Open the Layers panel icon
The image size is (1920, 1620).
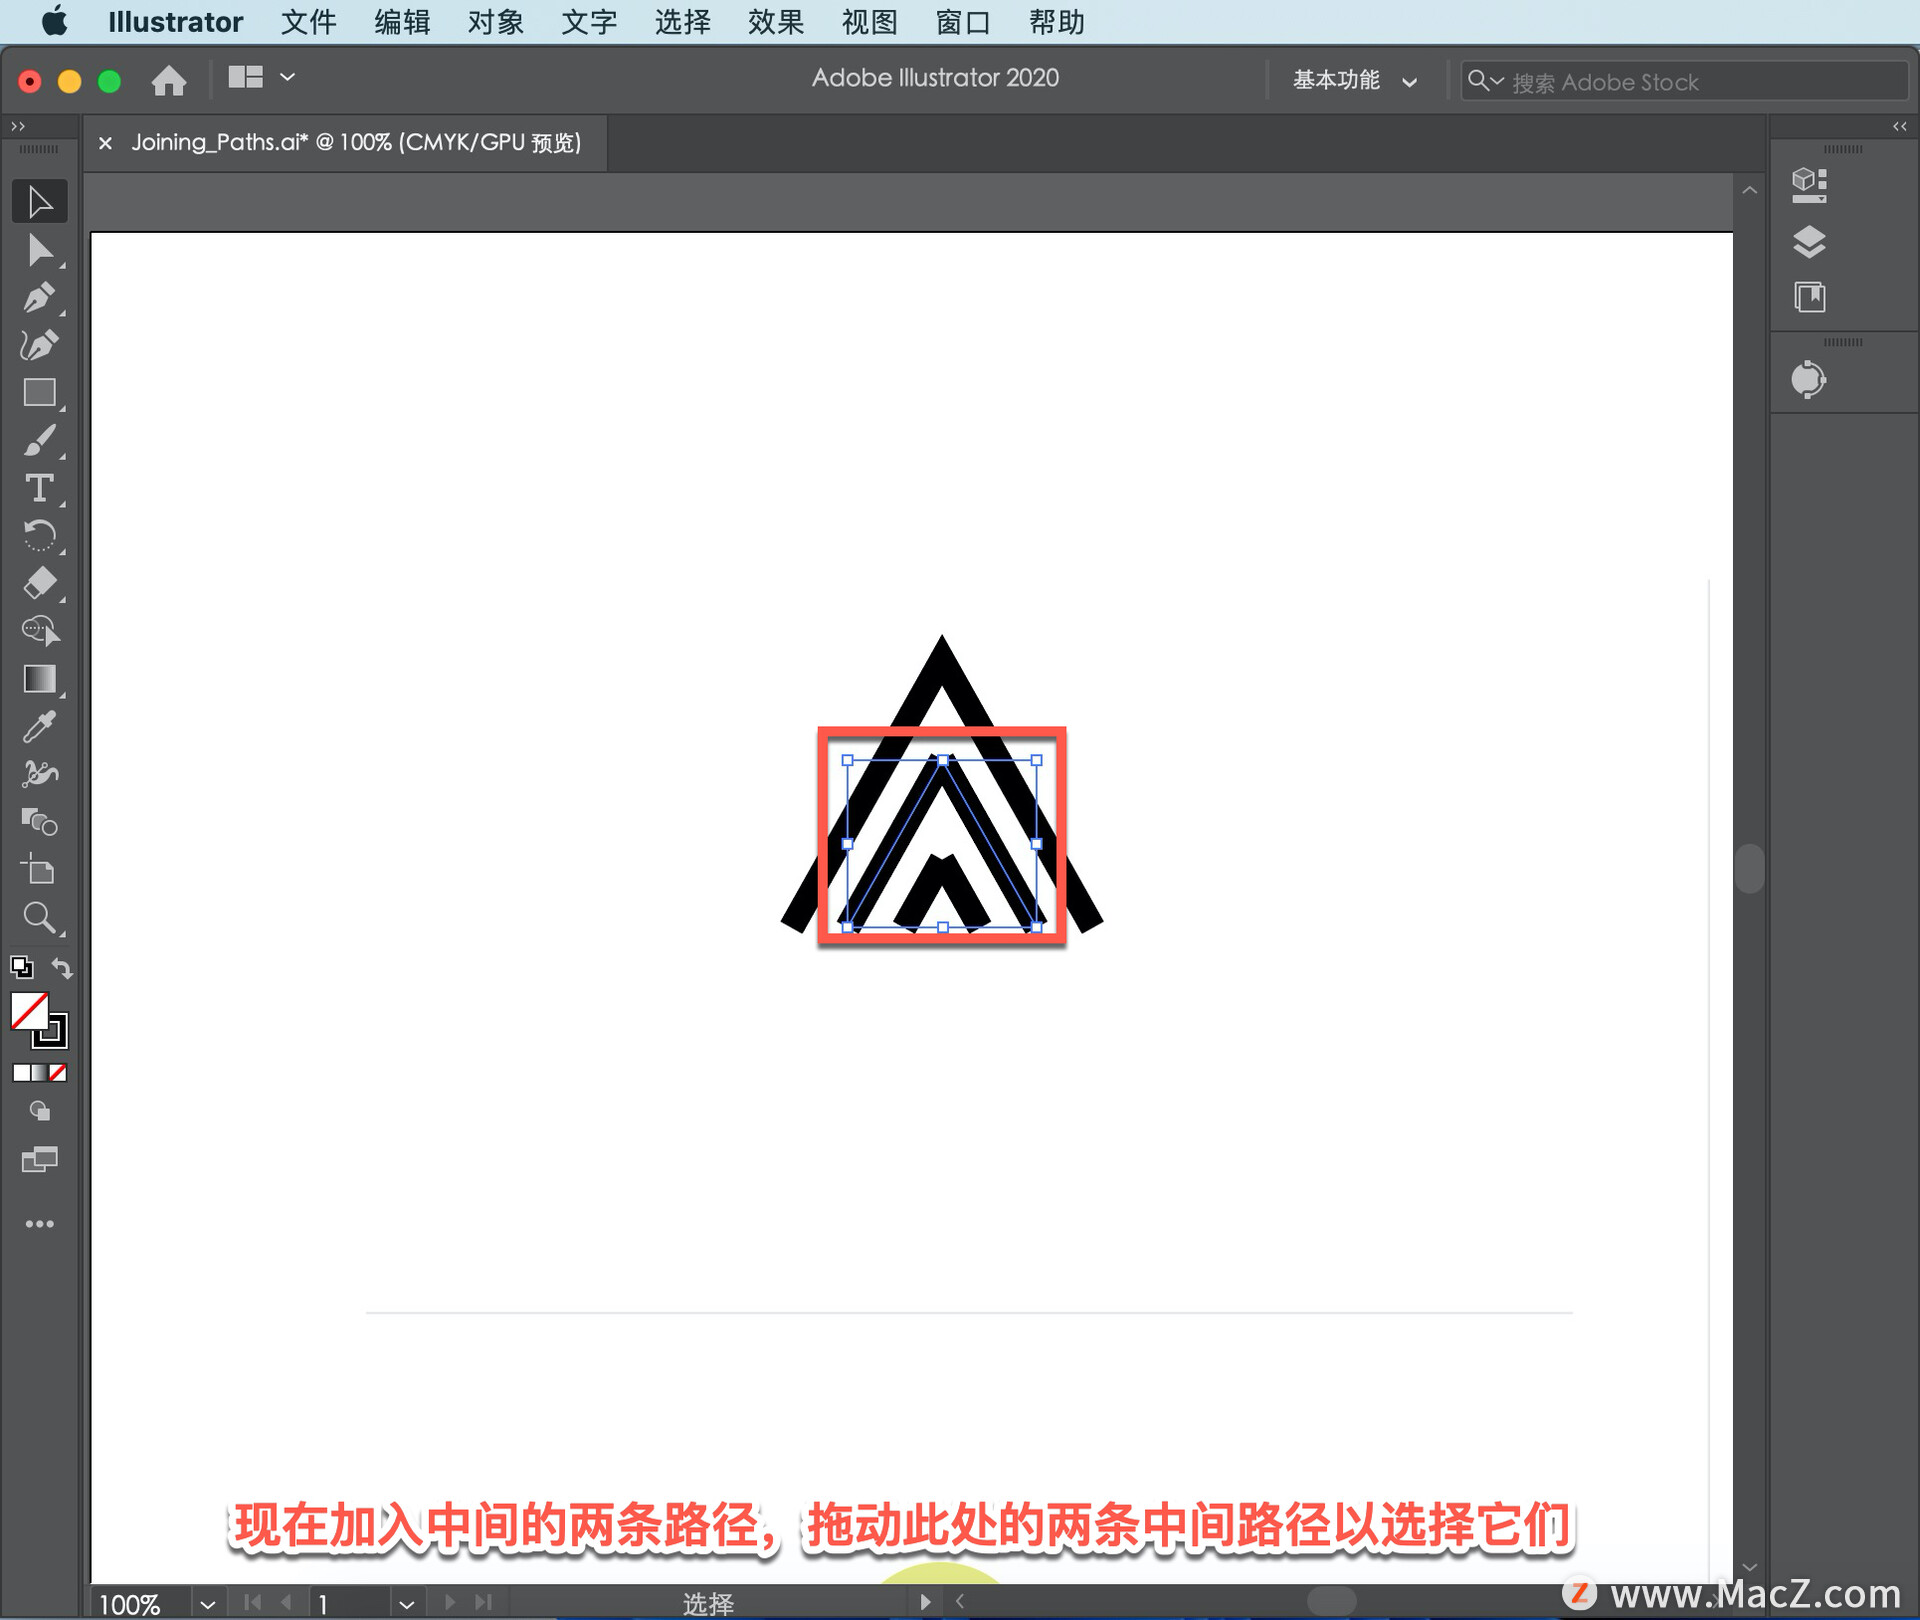pyautogui.click(x=1809, y=241)
